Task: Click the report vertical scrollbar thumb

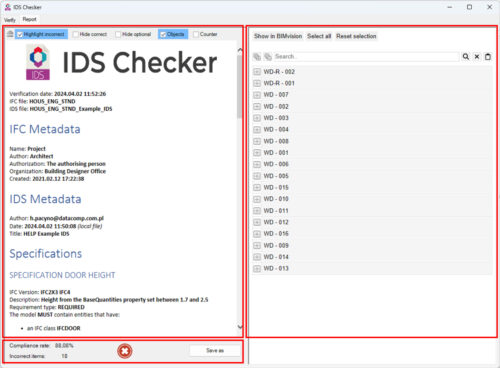Action: click(240, 87)
